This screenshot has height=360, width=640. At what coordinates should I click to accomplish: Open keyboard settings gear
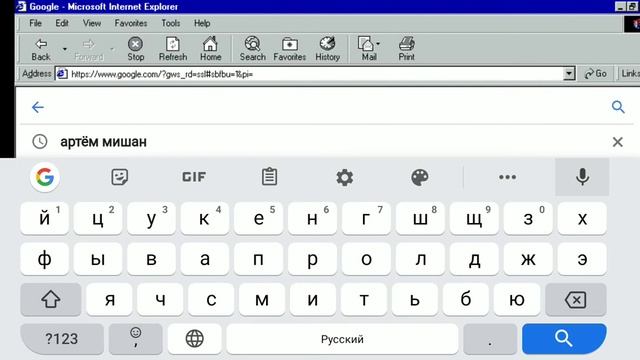pos(344,178)
